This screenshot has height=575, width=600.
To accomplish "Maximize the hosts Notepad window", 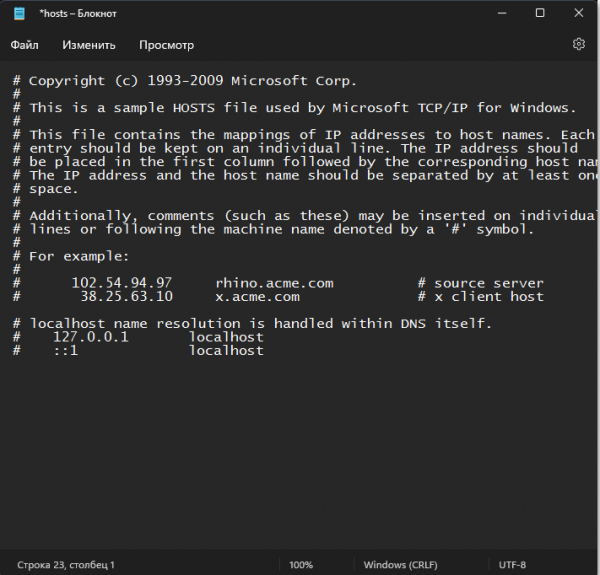I will 540,13.
